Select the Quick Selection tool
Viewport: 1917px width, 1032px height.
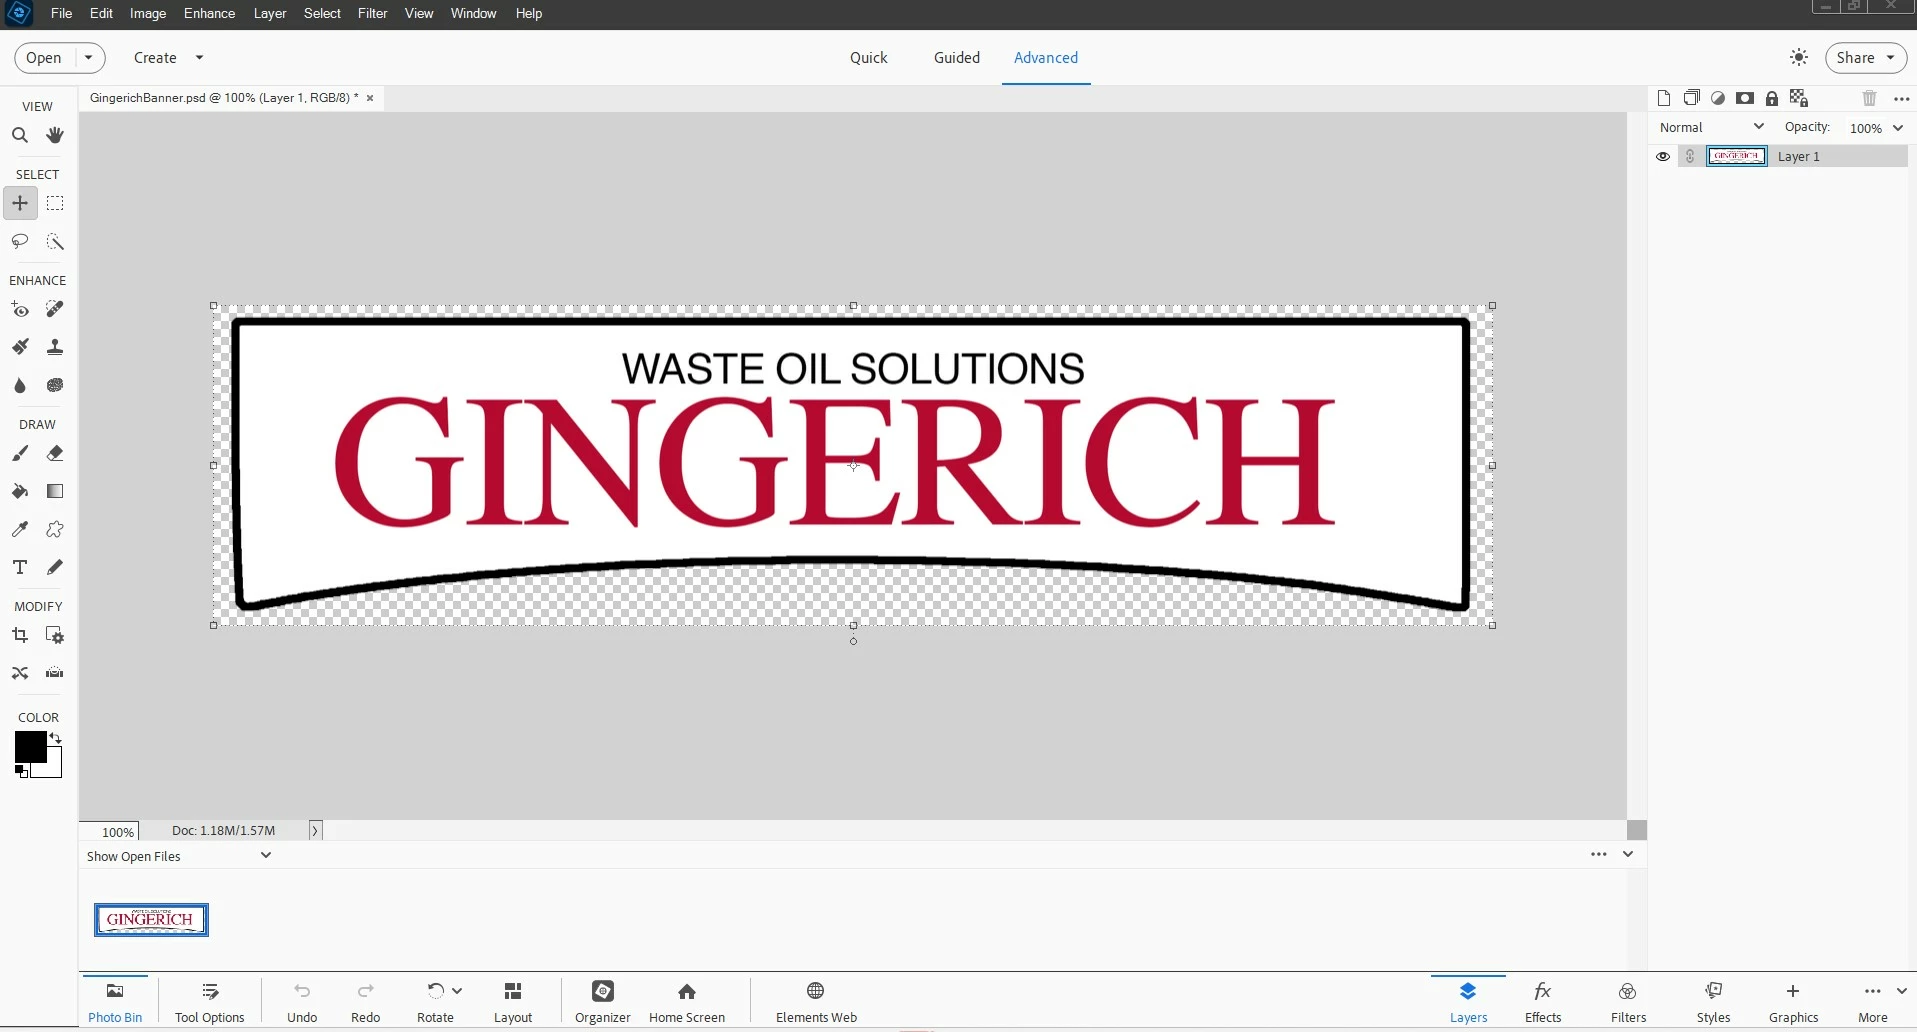tap(55, 242)
